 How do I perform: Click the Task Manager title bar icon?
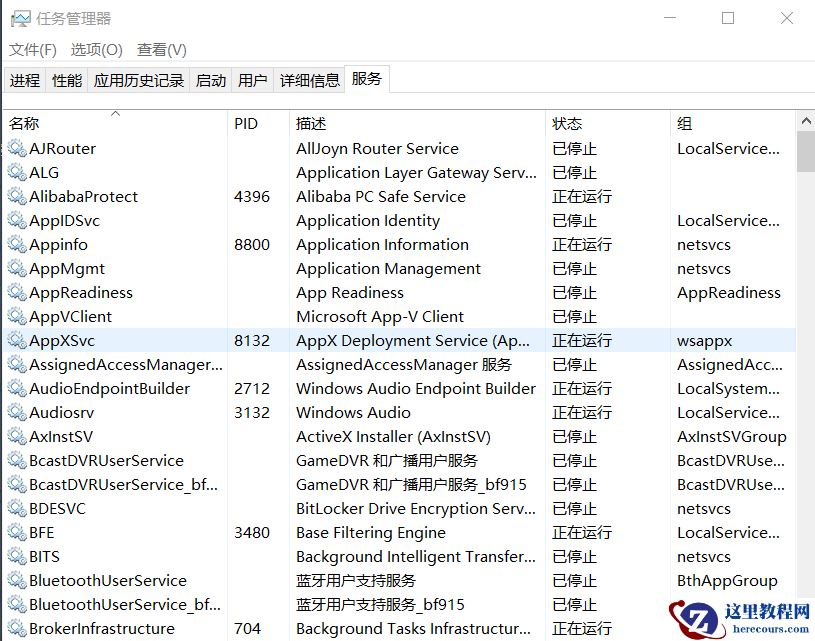coord(23,17)
